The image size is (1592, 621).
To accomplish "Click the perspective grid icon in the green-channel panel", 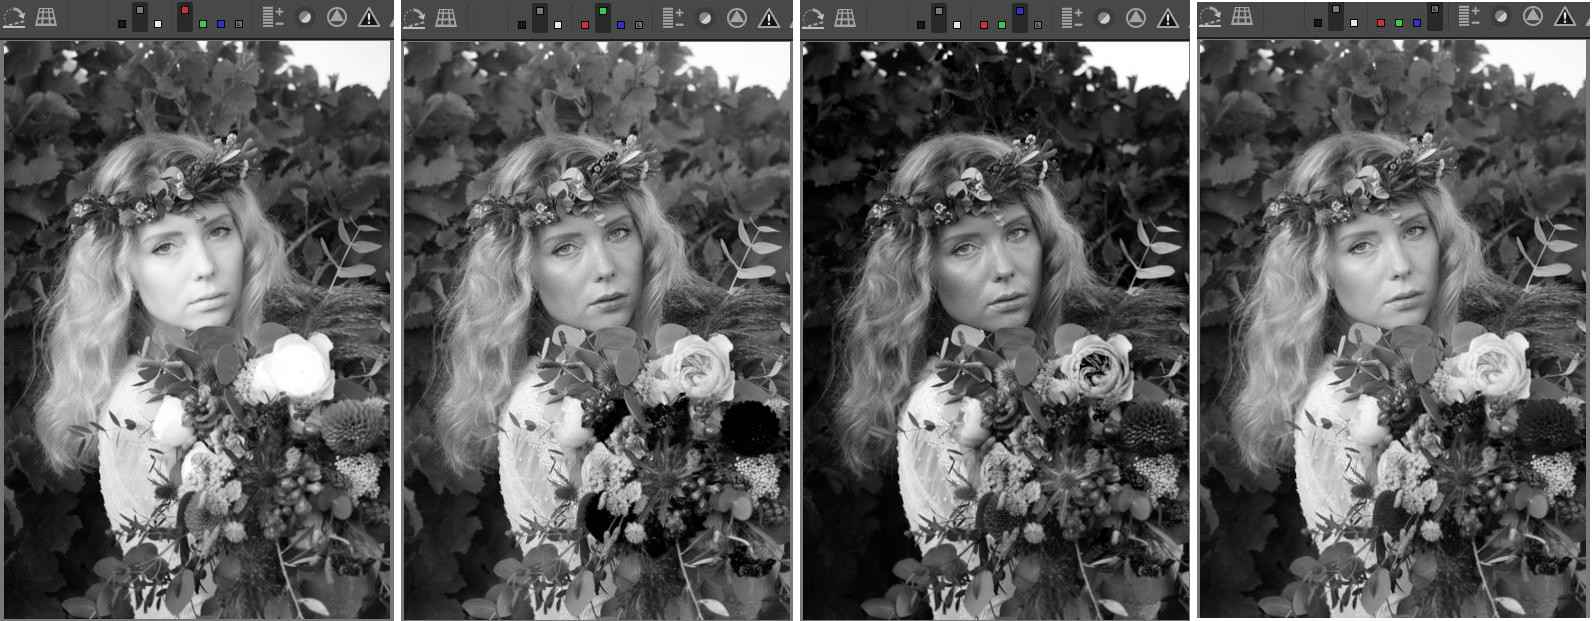I will (446, 17).
